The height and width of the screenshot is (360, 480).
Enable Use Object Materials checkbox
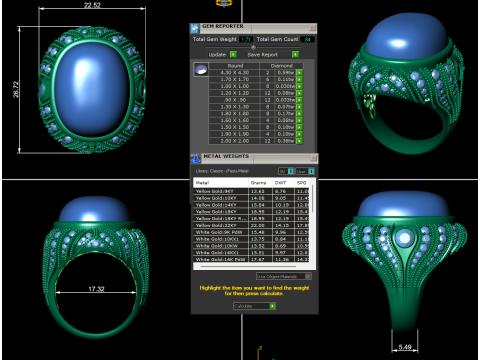pos(308,276)
